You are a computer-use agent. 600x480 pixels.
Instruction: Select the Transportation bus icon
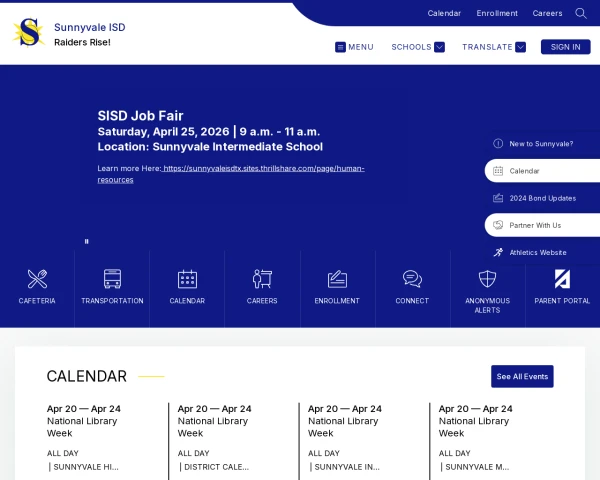[x=112, y=279]
